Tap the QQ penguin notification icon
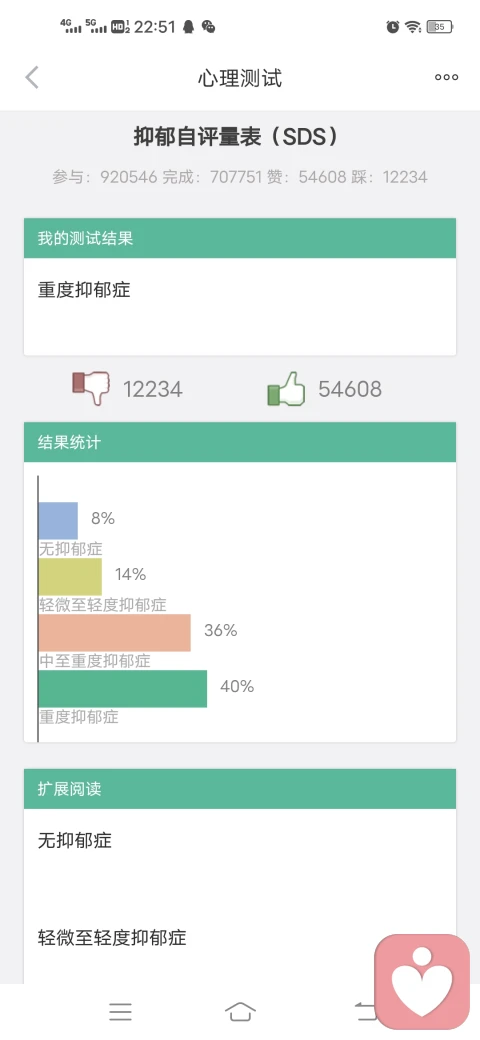This screenshot has width=480, height=1040. click(x=188, y=27)
